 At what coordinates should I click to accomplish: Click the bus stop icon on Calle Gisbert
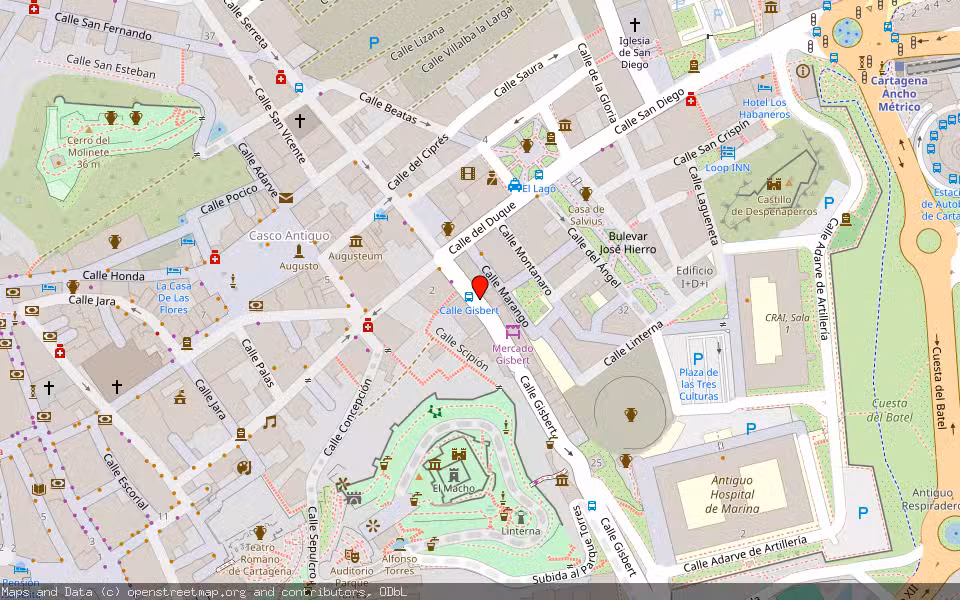tap(469, 297)
